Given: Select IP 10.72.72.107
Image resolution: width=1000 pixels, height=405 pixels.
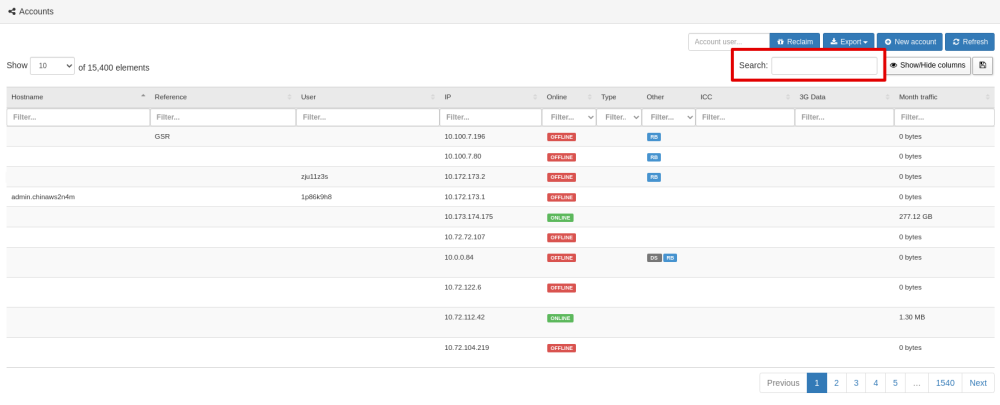Looking at the screenshot, I should [464, 237].
